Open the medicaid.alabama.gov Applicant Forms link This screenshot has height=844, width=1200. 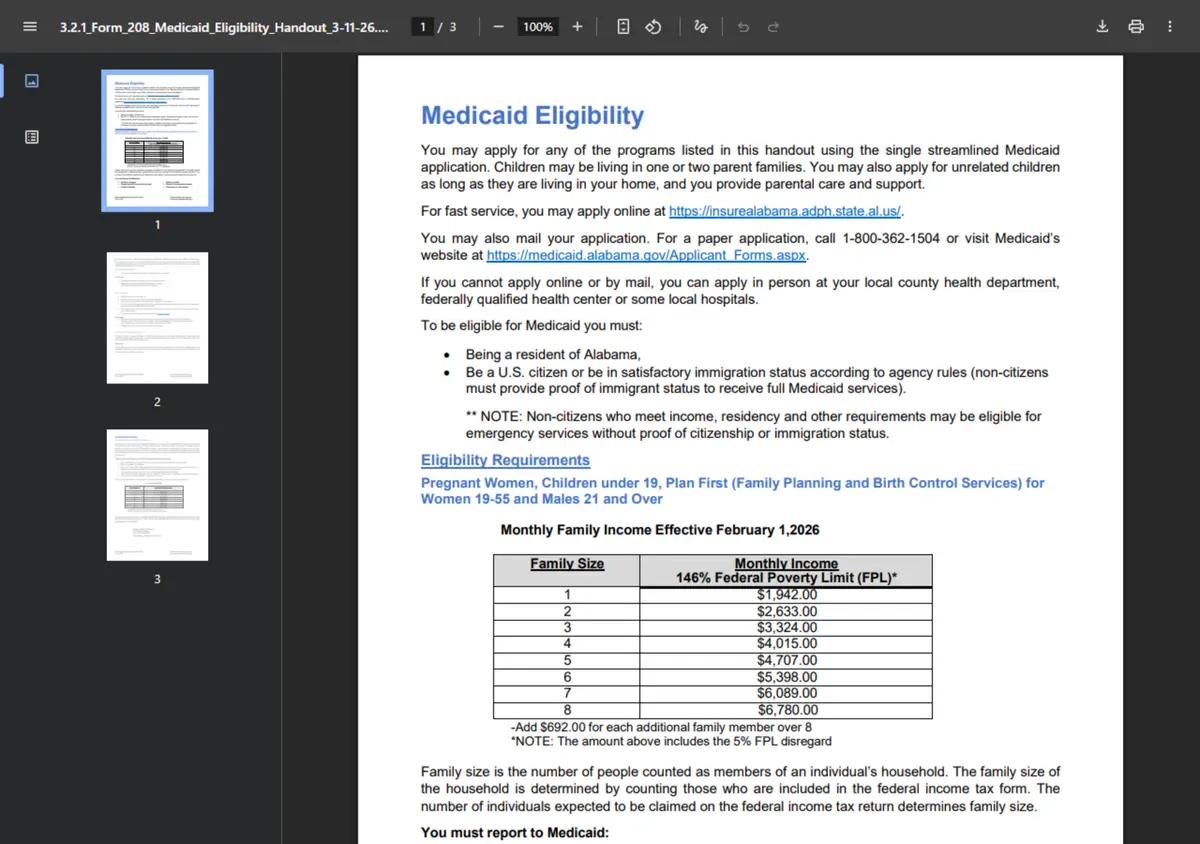[x=646, y=255]
